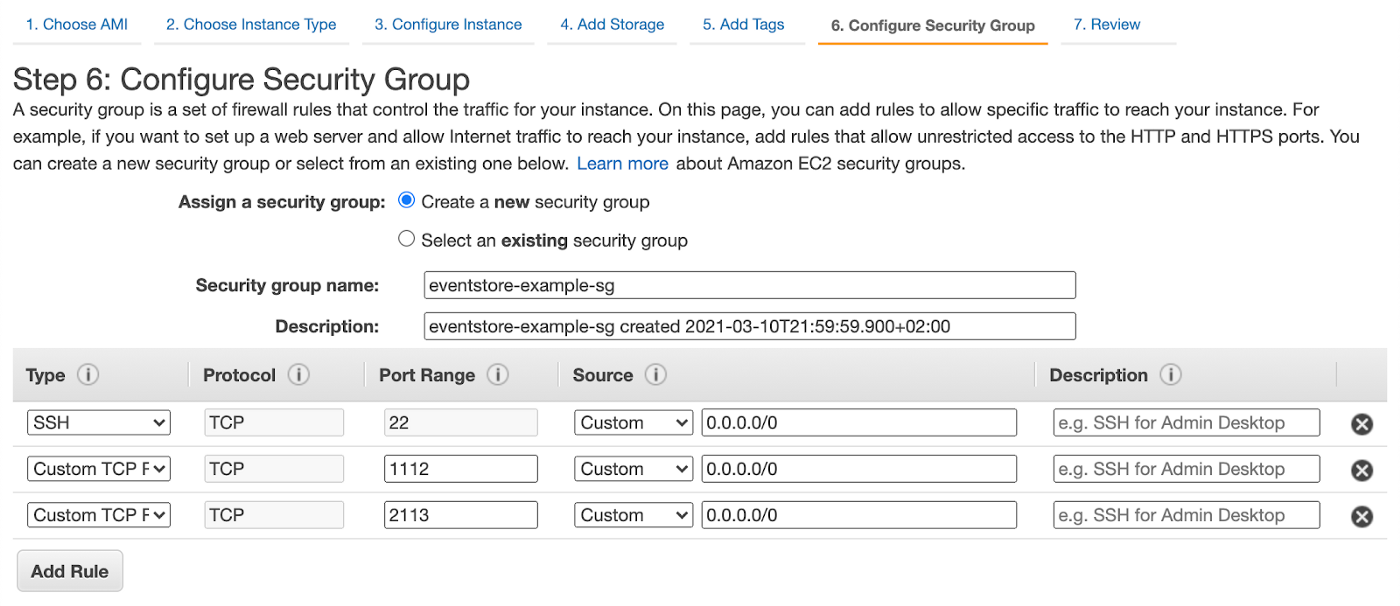Edit the Security group name field

pyautogui.click(x=750, y=285)
